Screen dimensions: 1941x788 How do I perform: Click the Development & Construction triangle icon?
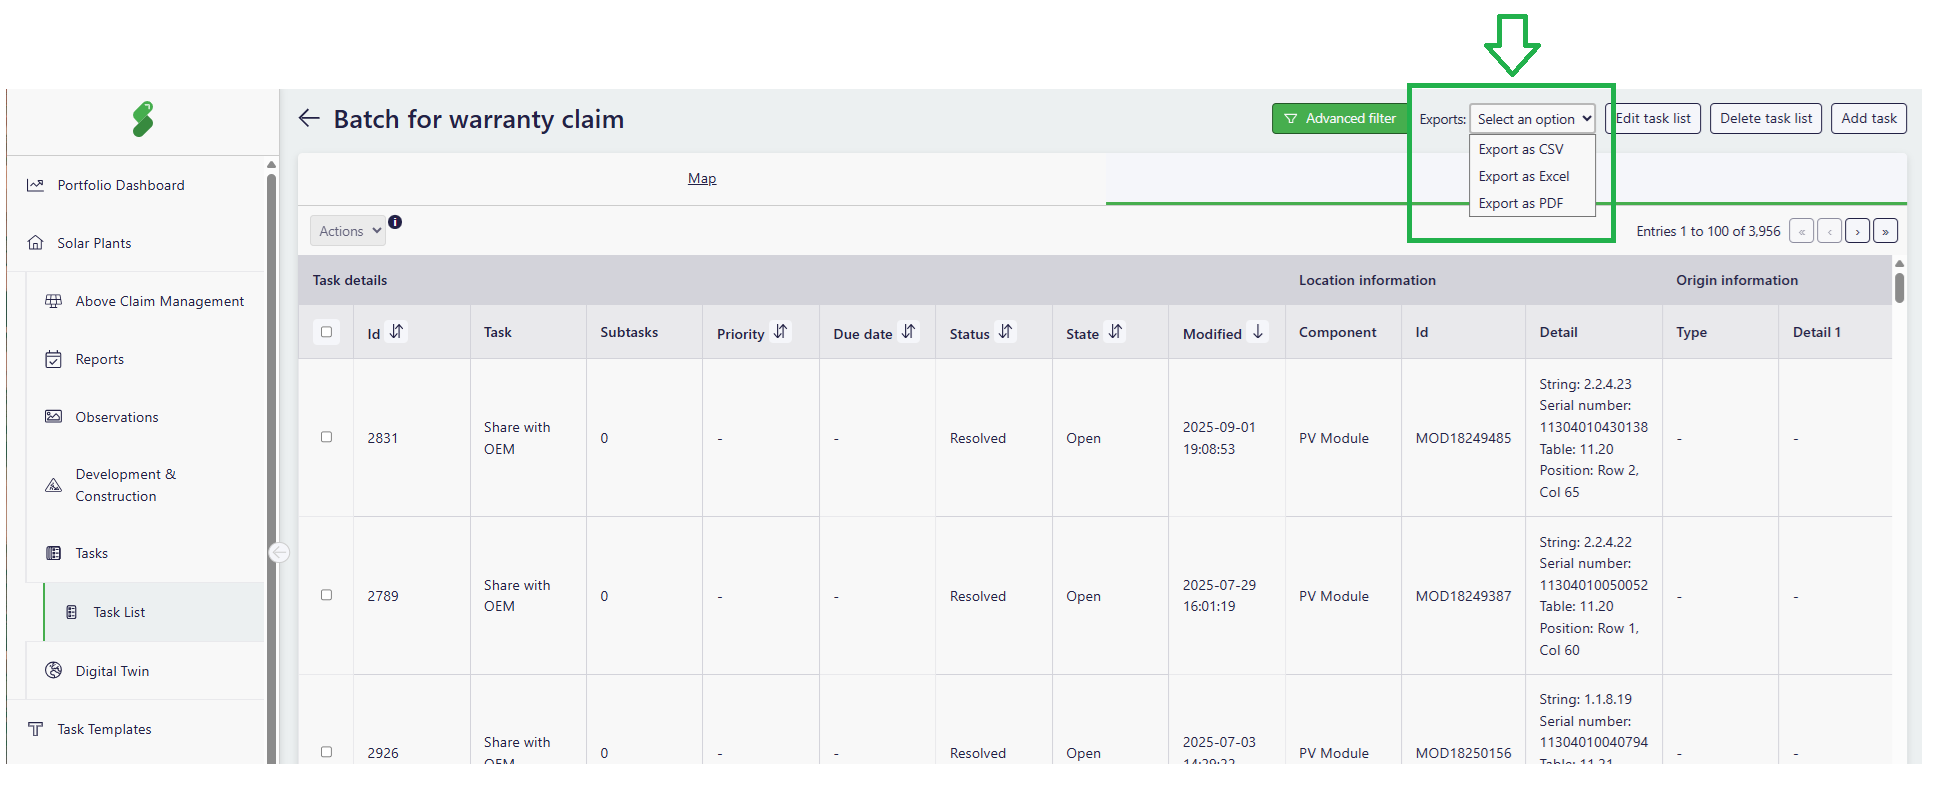click(x=54, y=485)
